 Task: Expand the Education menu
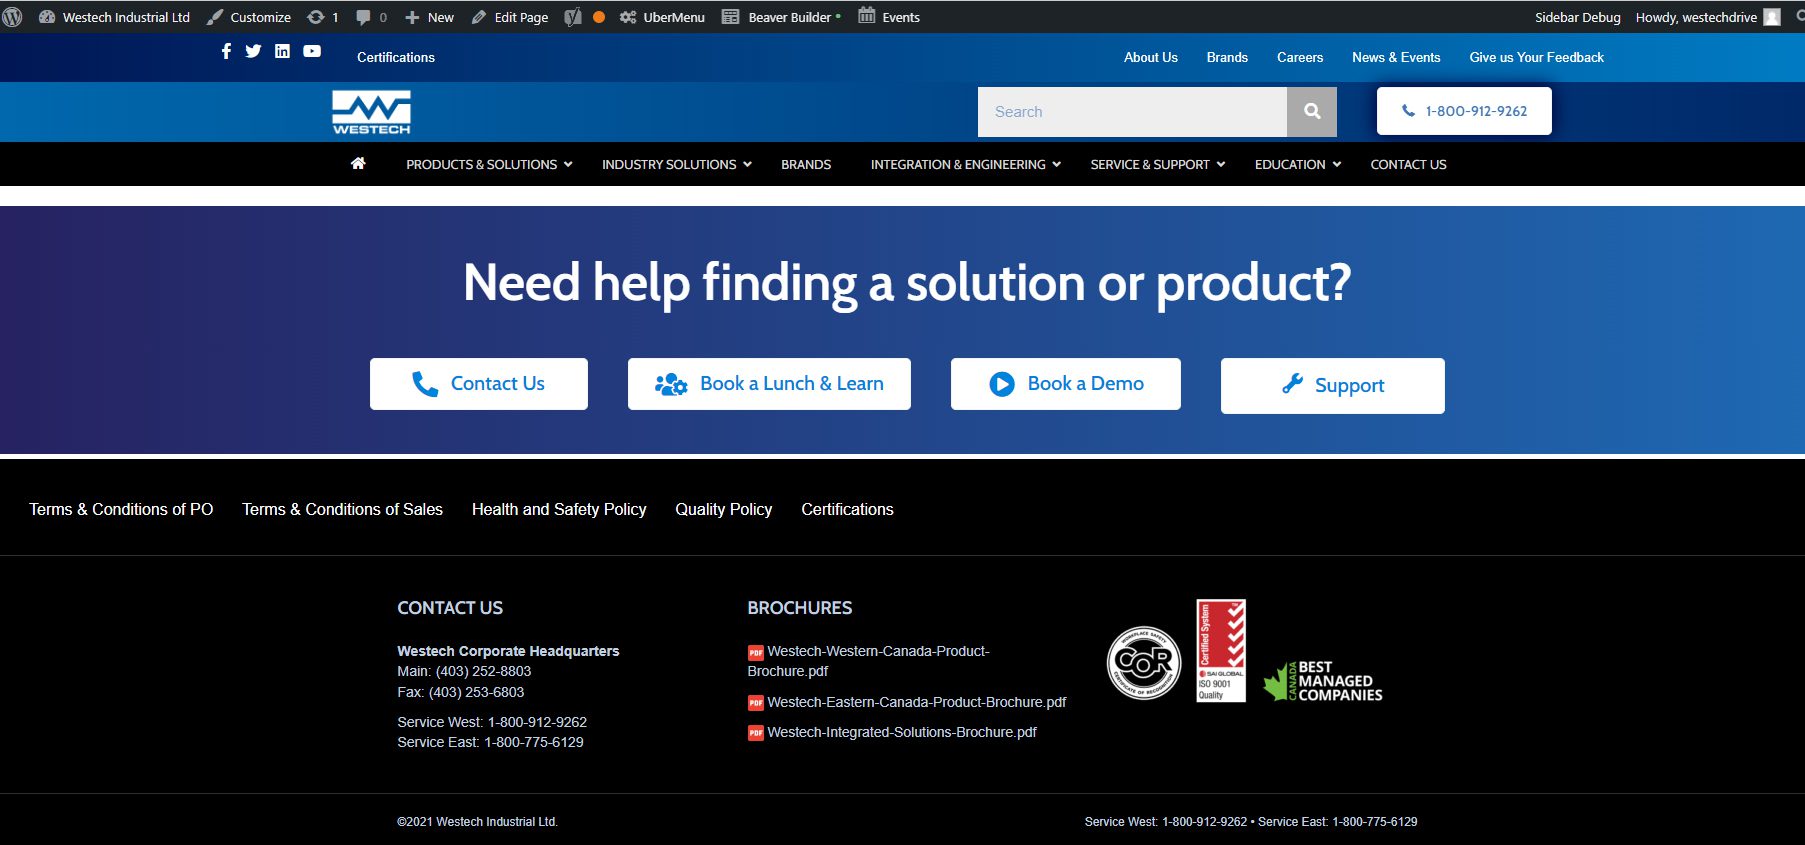1297,165
